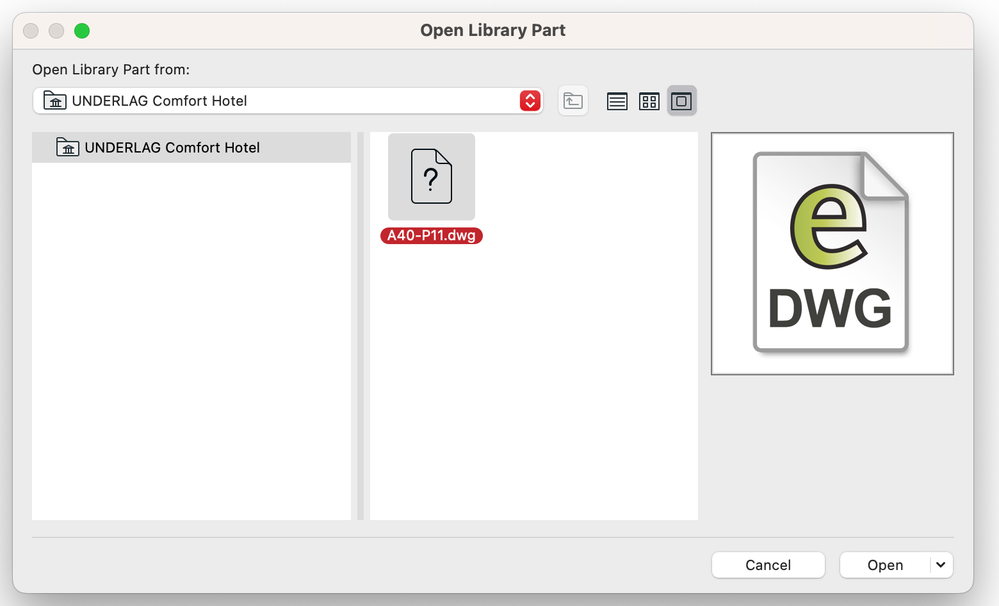Click the splitter between tree and file list
The width and height of the screenshot is (999, 606).
coord(360,326)
